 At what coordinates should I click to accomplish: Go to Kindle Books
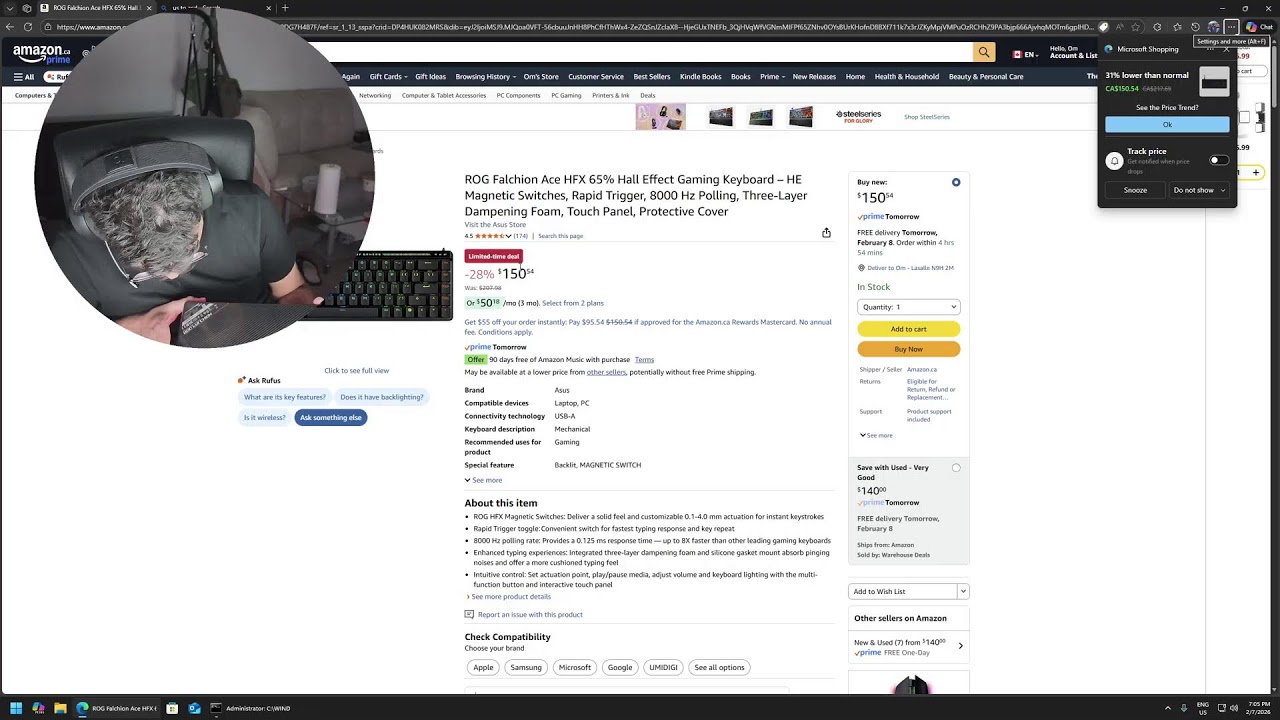(x=700, y=76)
